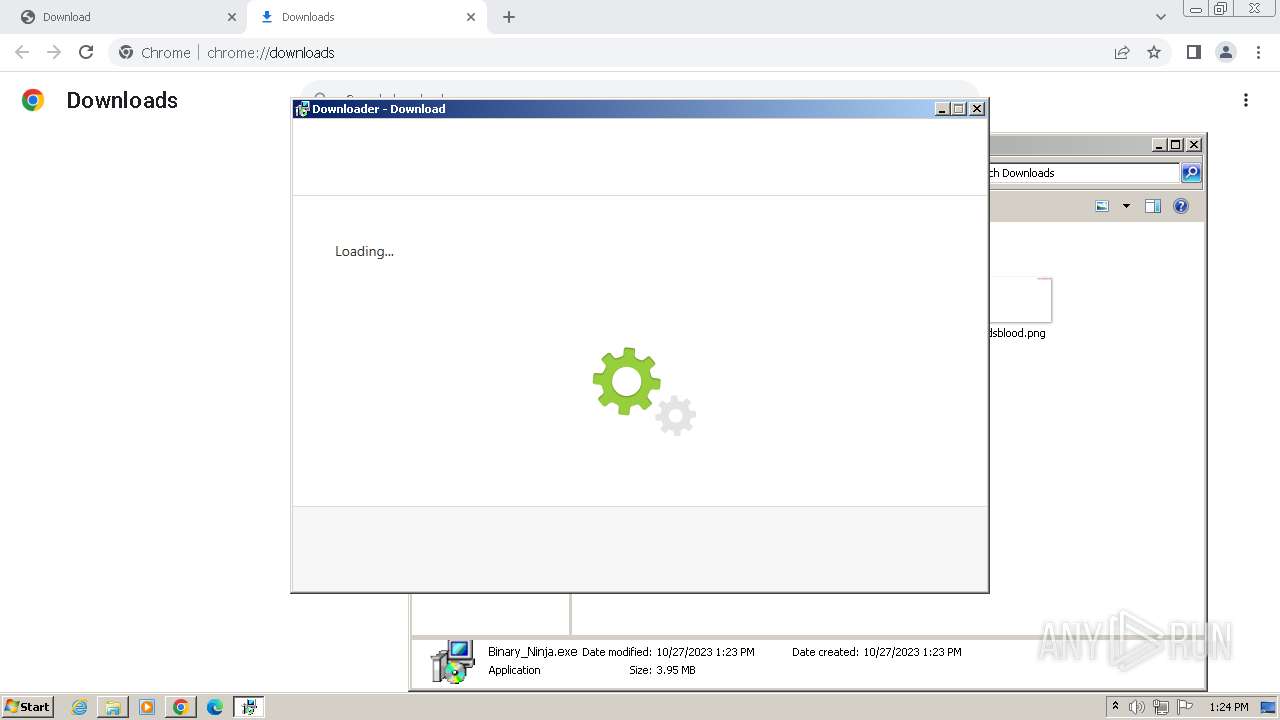Screen dimensions: 1280x720
Task: Click the Chrome logo beside Downloads
Action: (x=33, y=100)
